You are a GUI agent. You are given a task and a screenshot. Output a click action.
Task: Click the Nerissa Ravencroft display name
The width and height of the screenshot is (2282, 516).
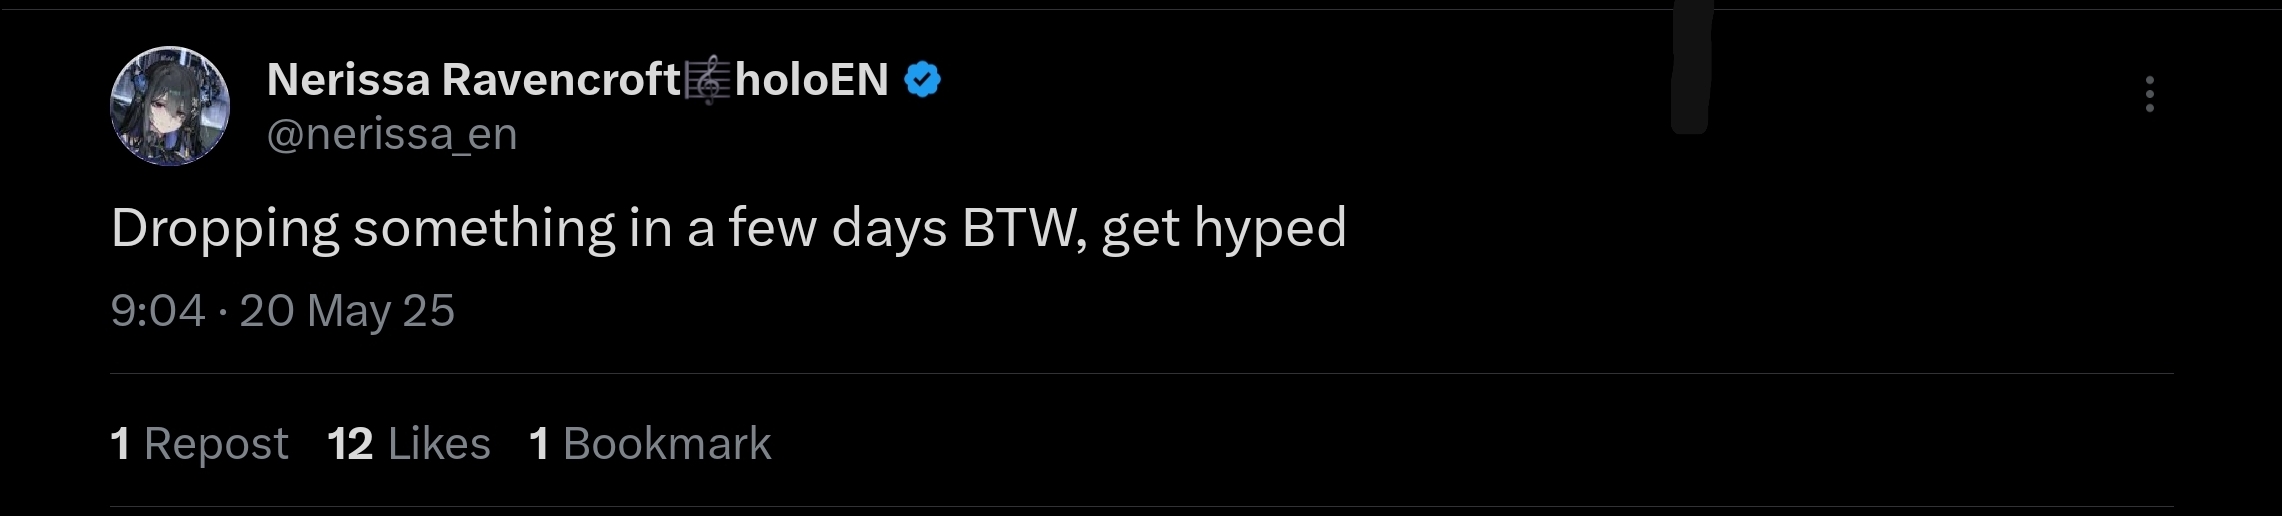tap(473, 80)
